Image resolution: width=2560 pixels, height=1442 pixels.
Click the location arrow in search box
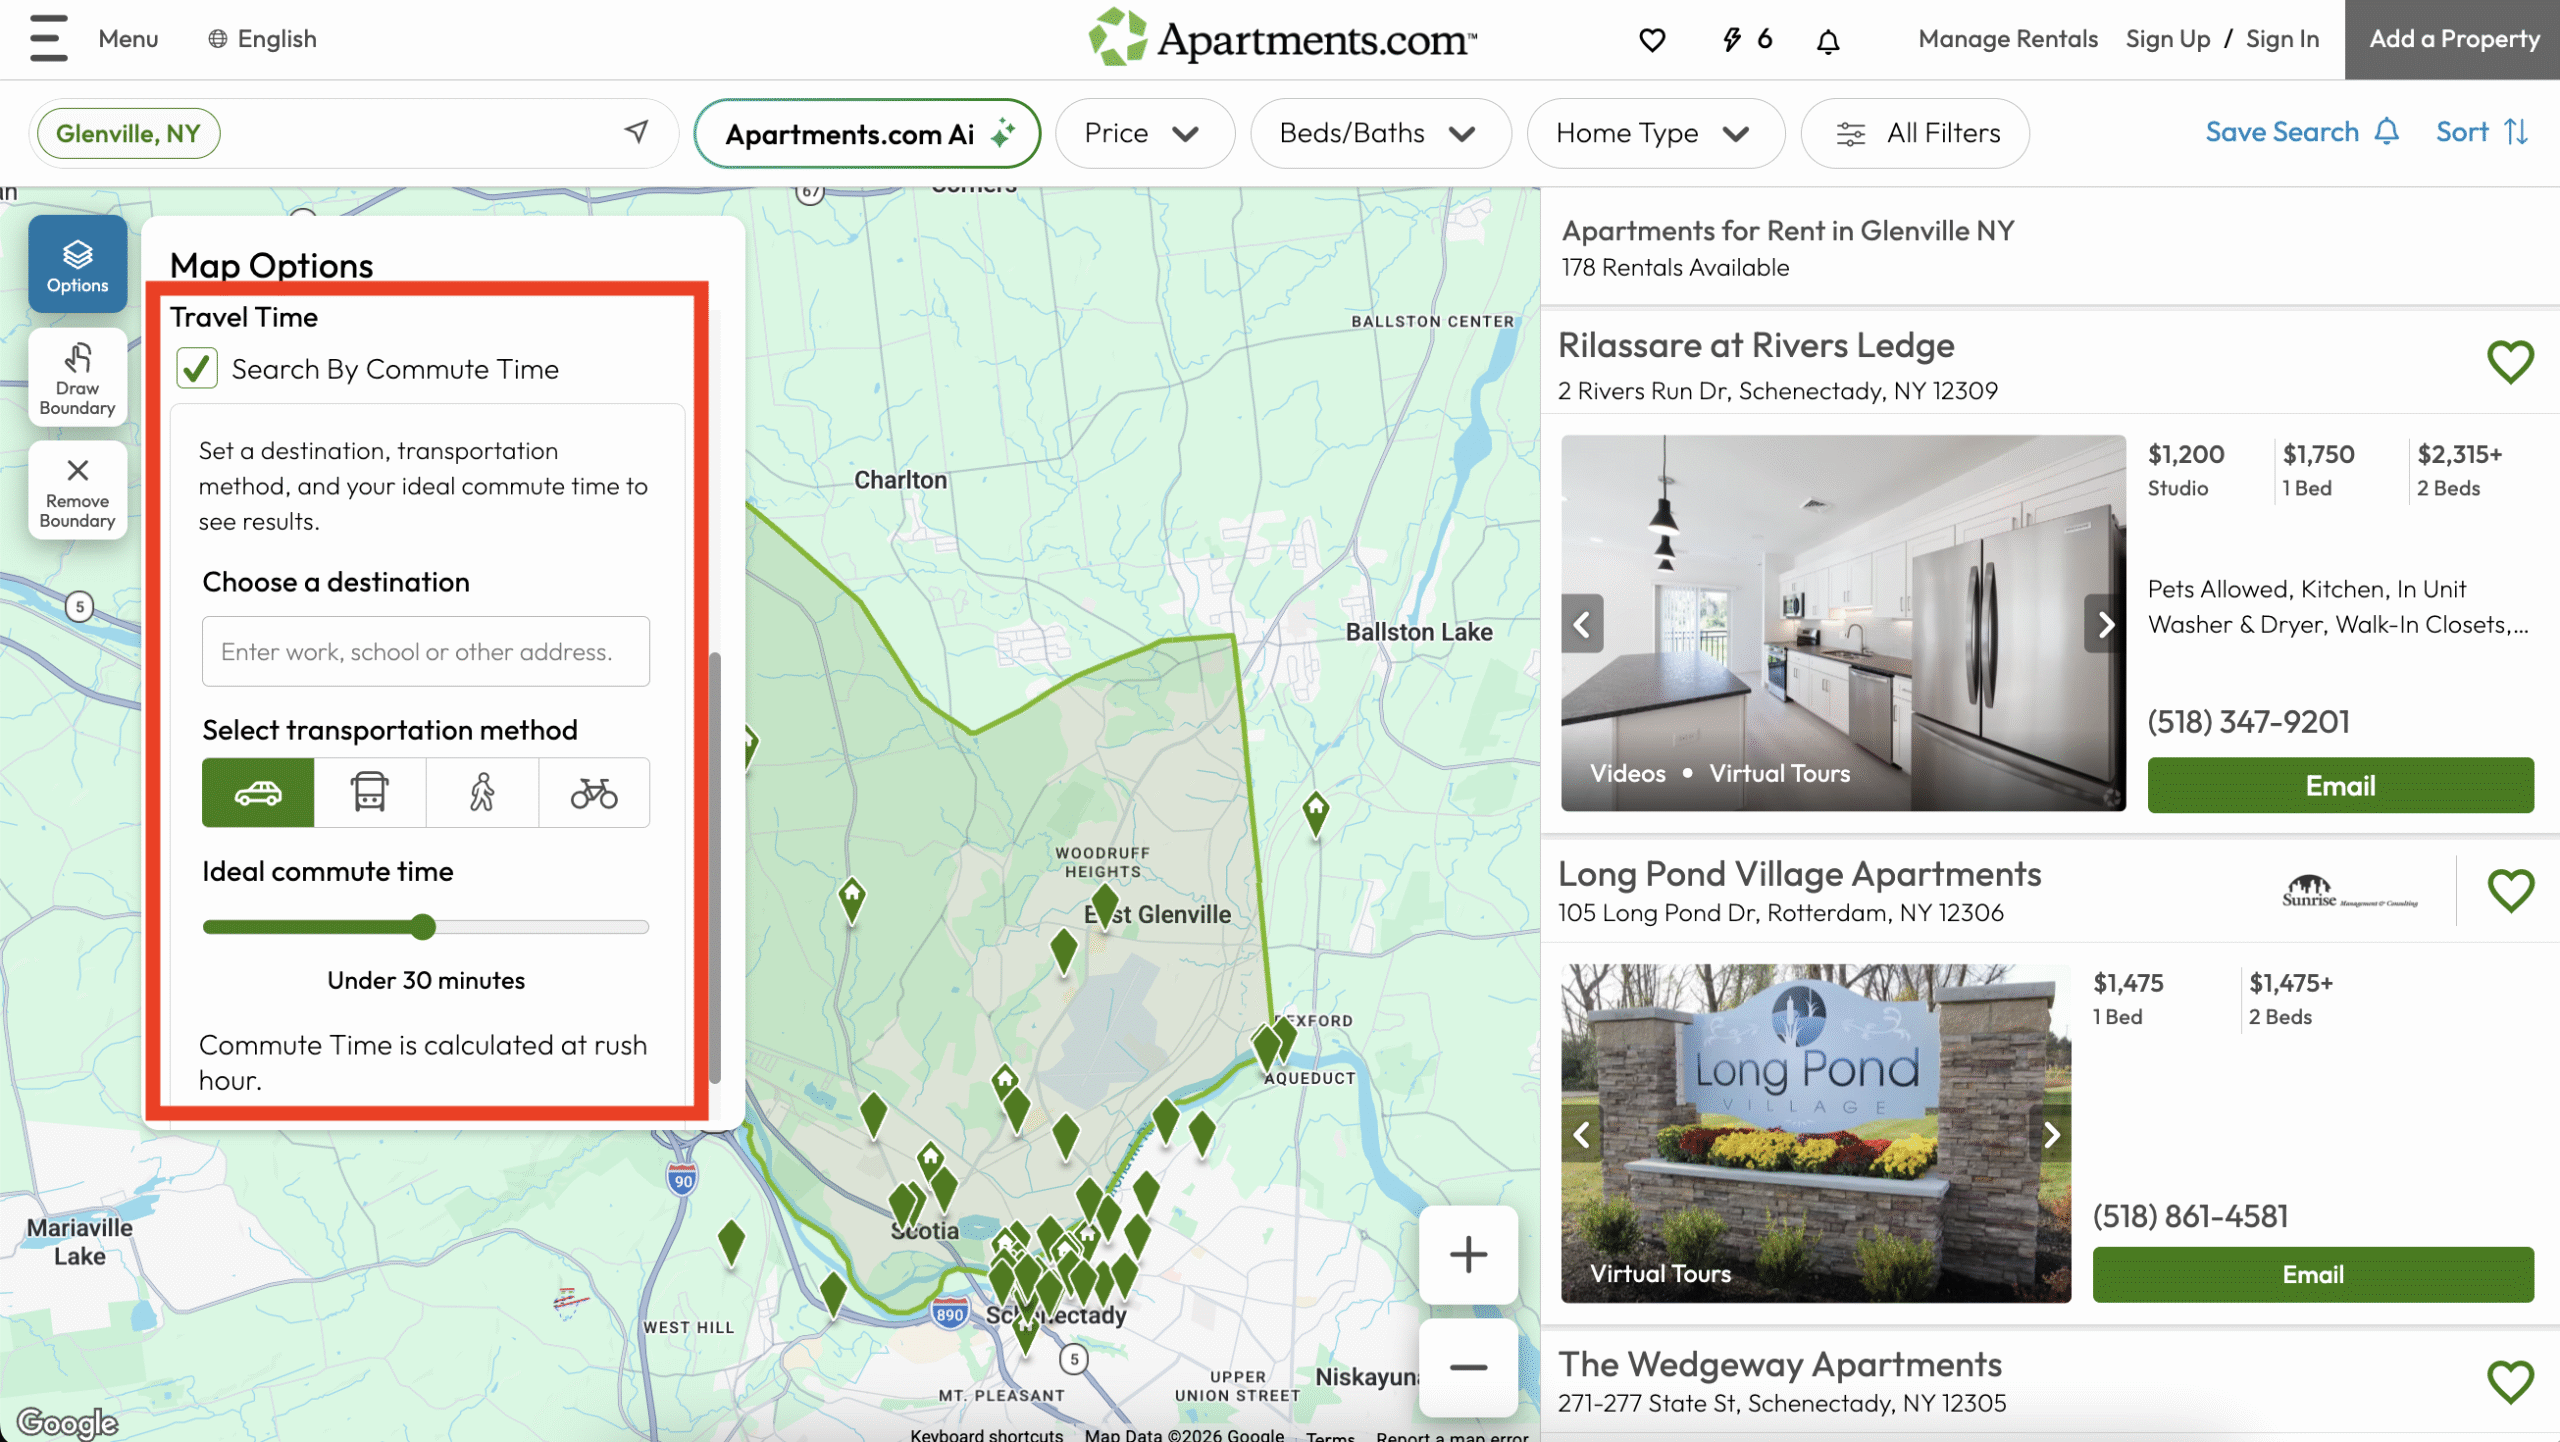(637, 132)
